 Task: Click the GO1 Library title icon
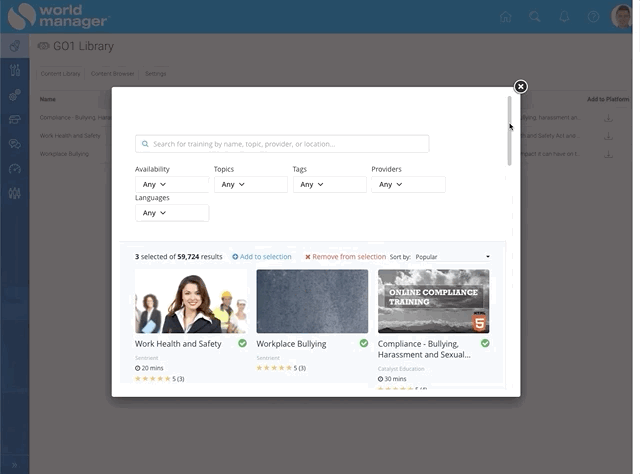[x=43, y=46]
